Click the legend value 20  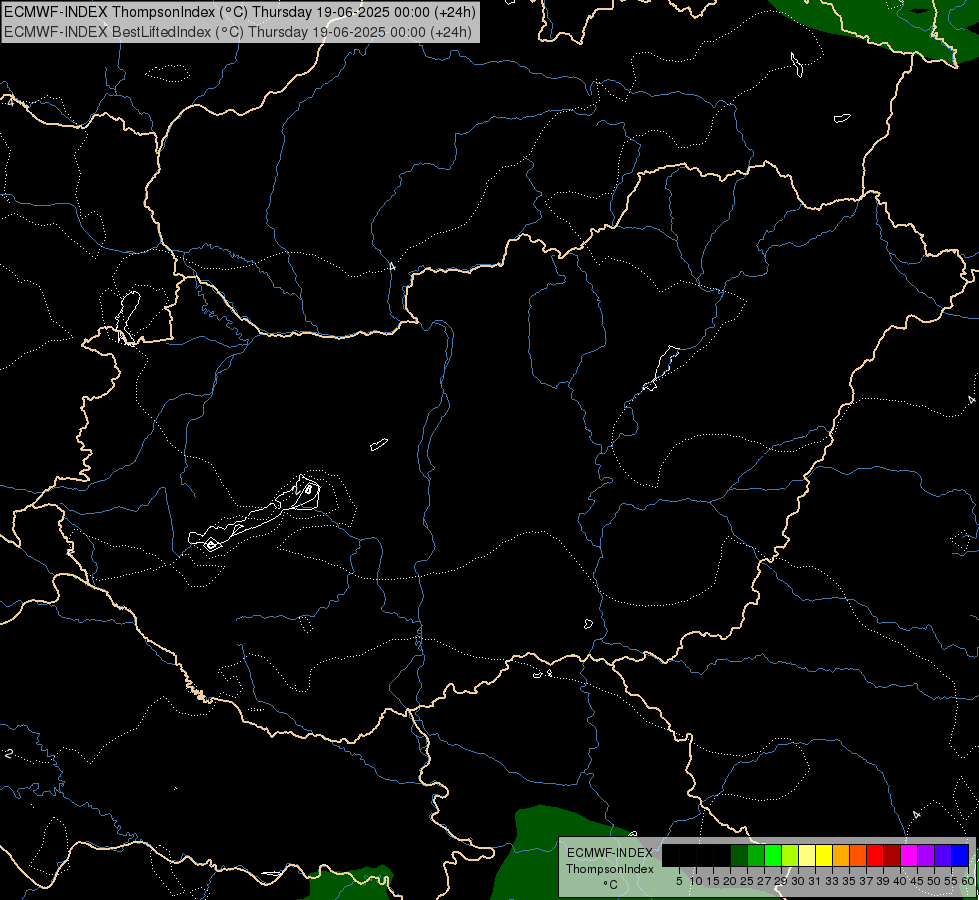[731, 881]
